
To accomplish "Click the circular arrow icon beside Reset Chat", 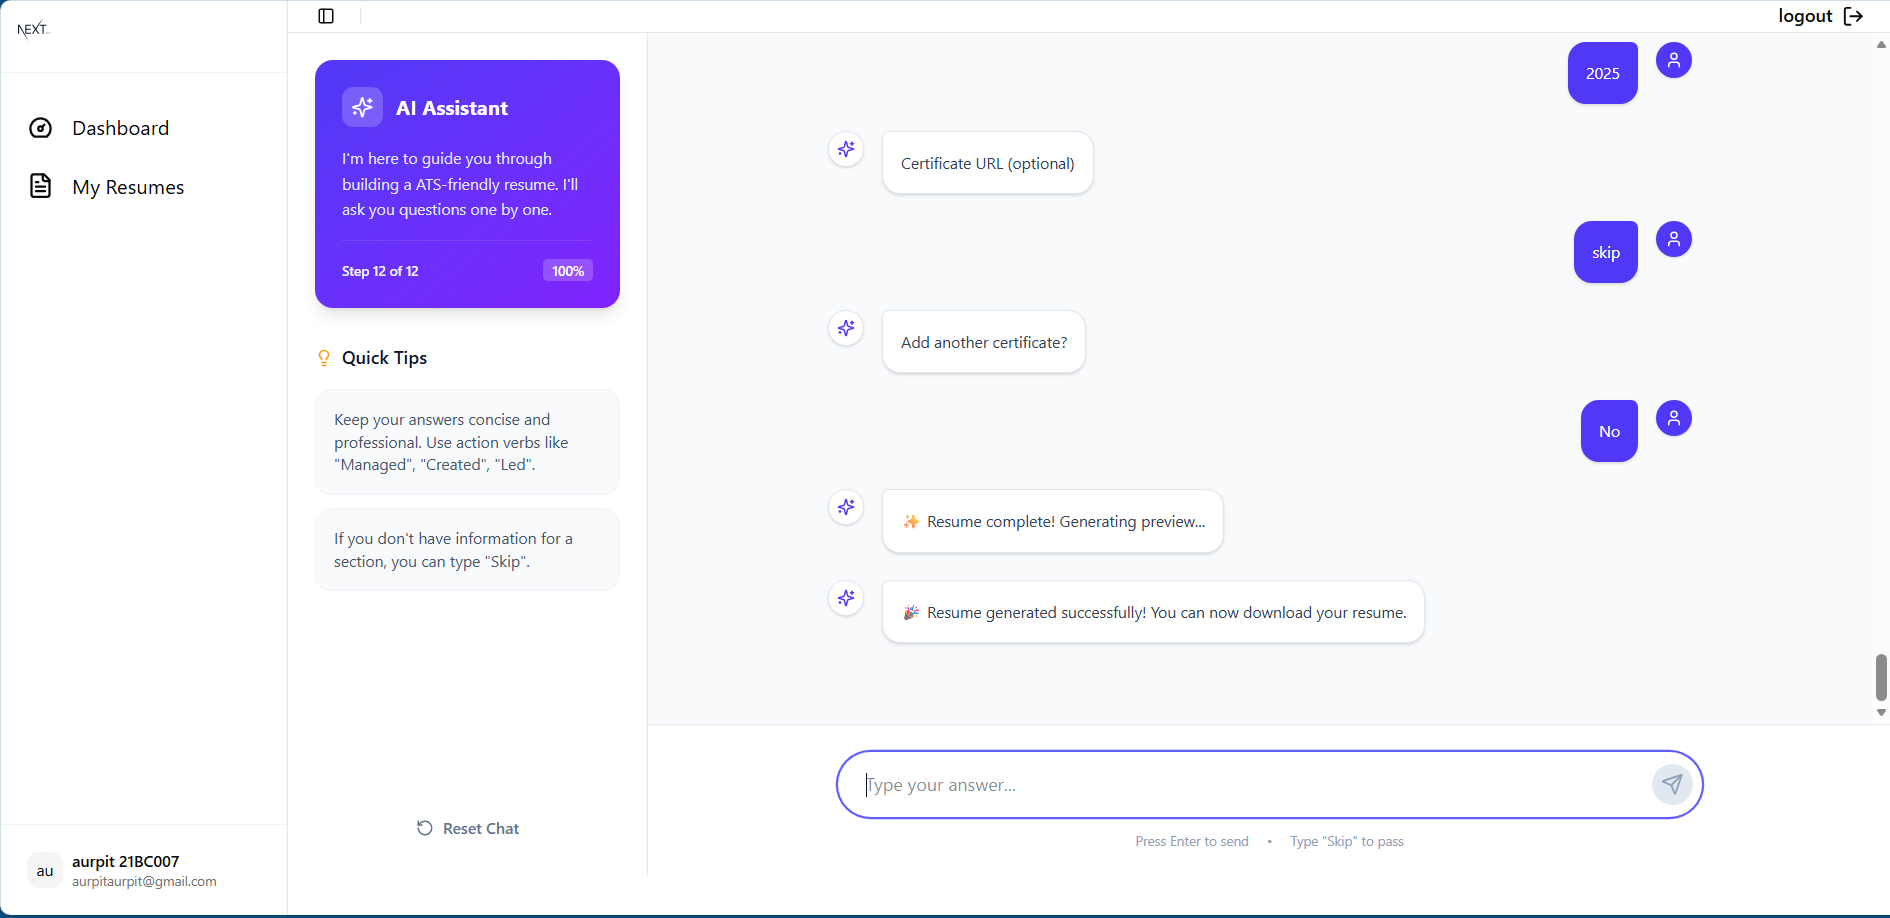I will (426, 828).
